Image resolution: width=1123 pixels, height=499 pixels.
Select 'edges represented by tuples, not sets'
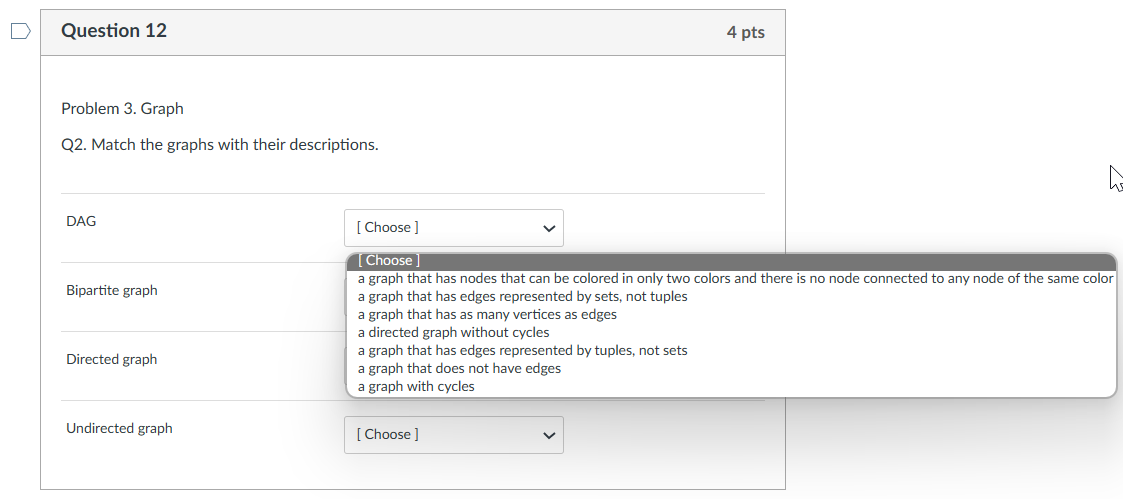click(731, 350)
